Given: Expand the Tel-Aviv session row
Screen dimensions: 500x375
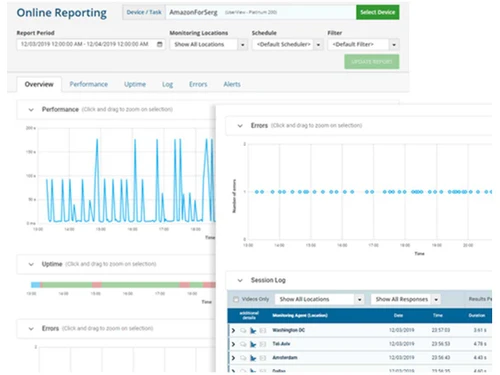Looking at the screenshot, I should pos(233,344).
